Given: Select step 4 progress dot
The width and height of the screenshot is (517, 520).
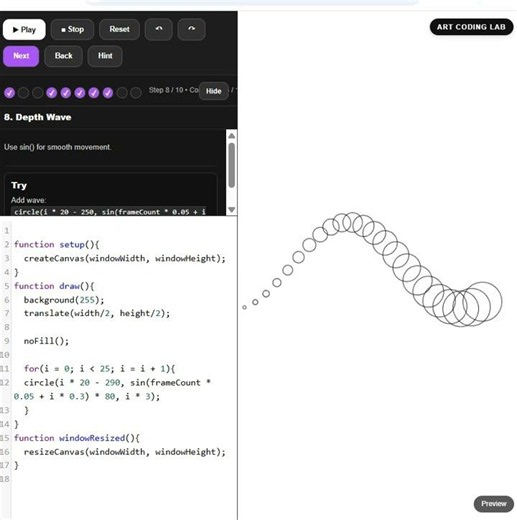Looking at the screenshot, I should pos(52,93).
